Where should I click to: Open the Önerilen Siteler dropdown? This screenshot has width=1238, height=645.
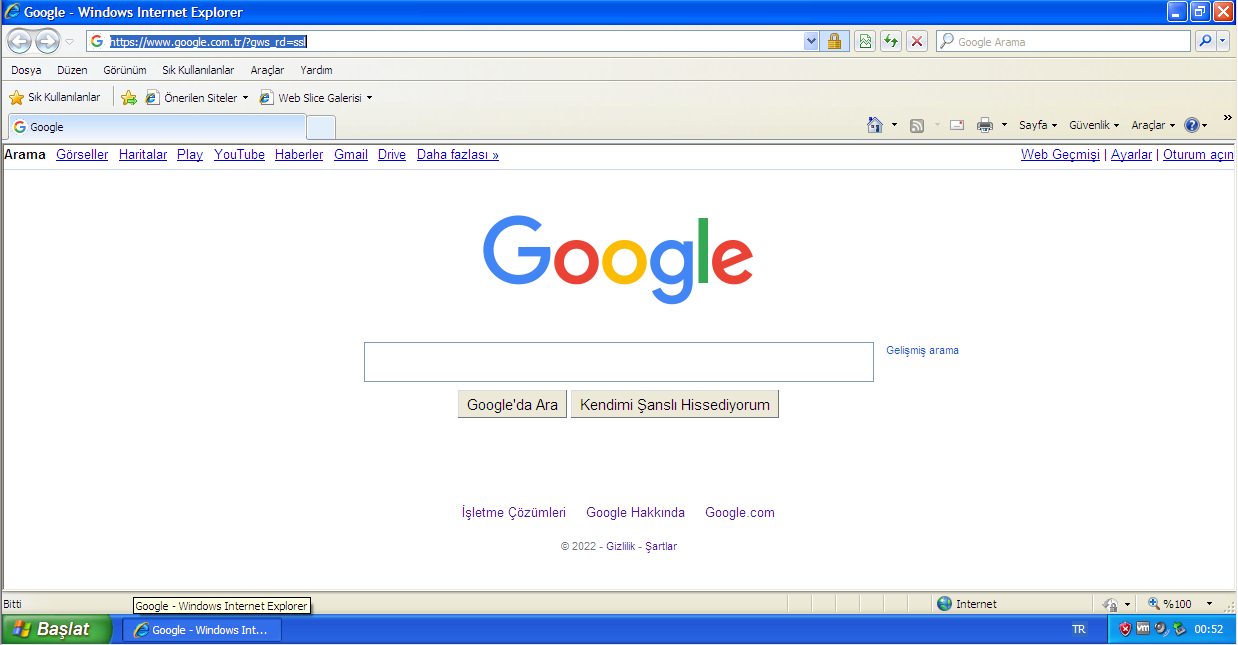(x=197, y=98)
